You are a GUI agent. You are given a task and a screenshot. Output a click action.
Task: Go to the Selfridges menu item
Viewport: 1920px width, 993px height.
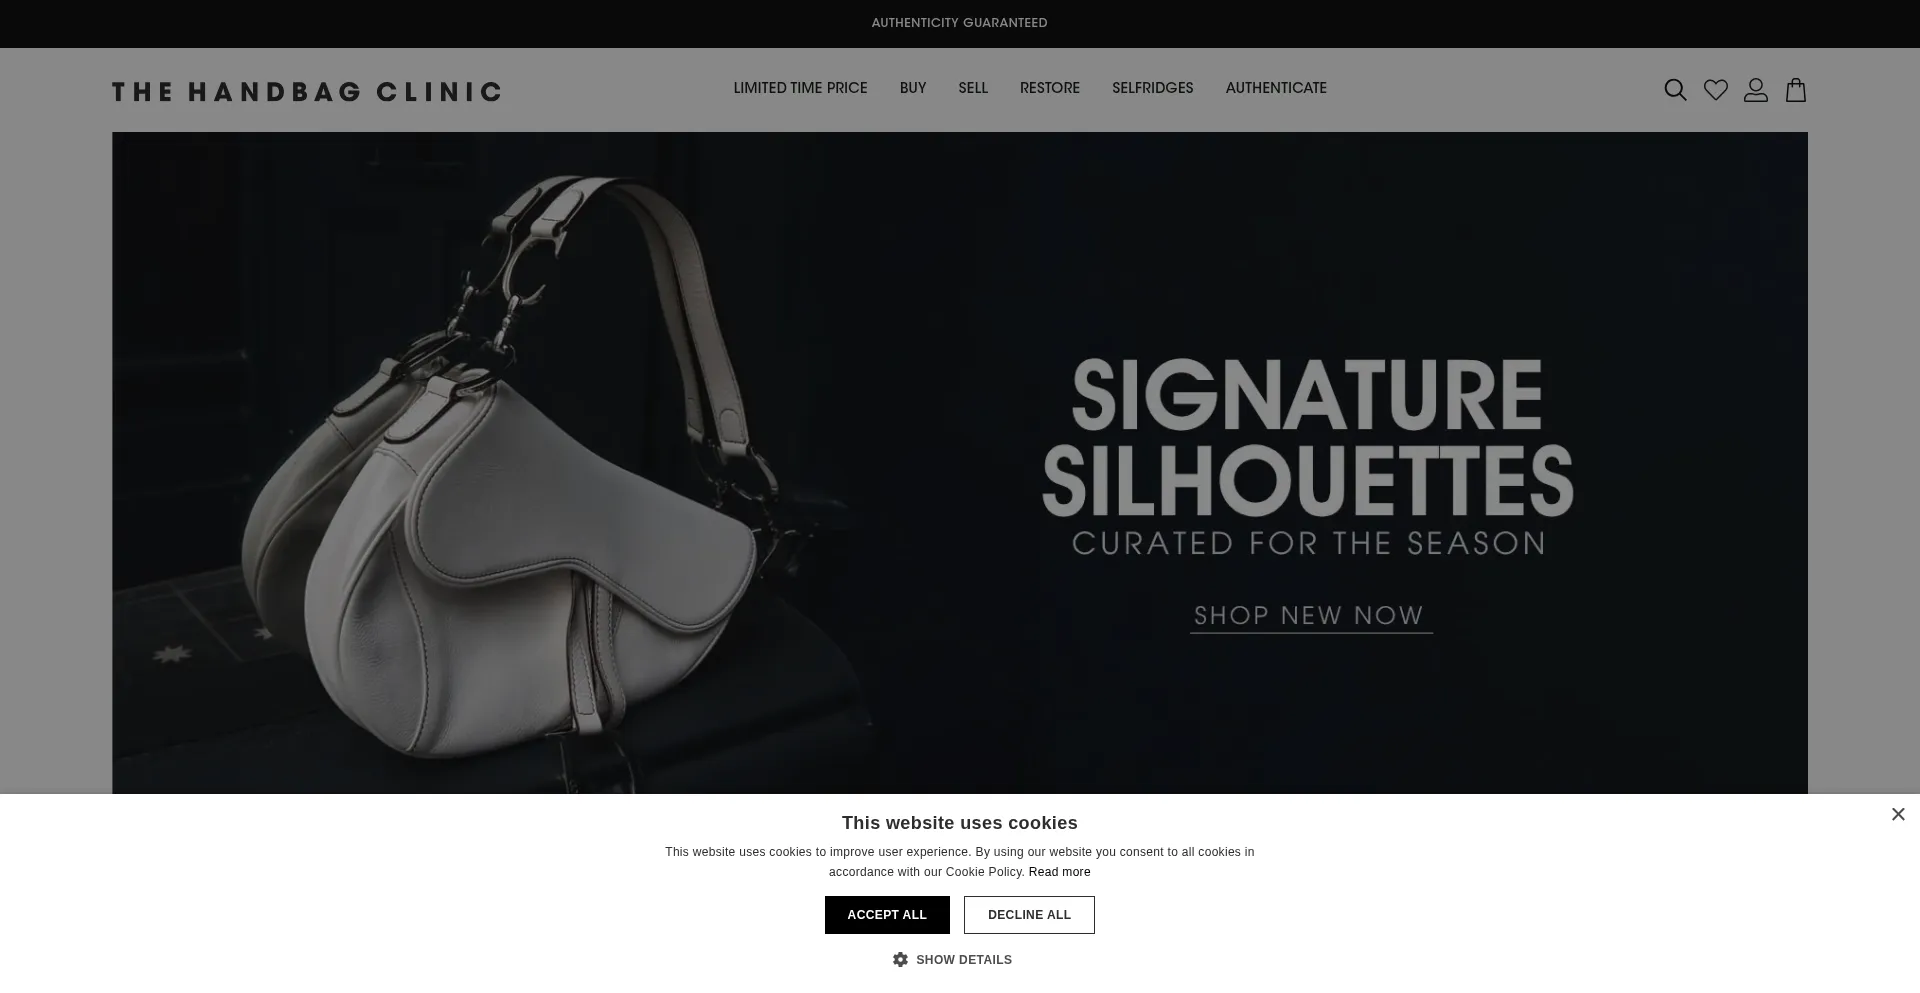tap(1153, 88)
